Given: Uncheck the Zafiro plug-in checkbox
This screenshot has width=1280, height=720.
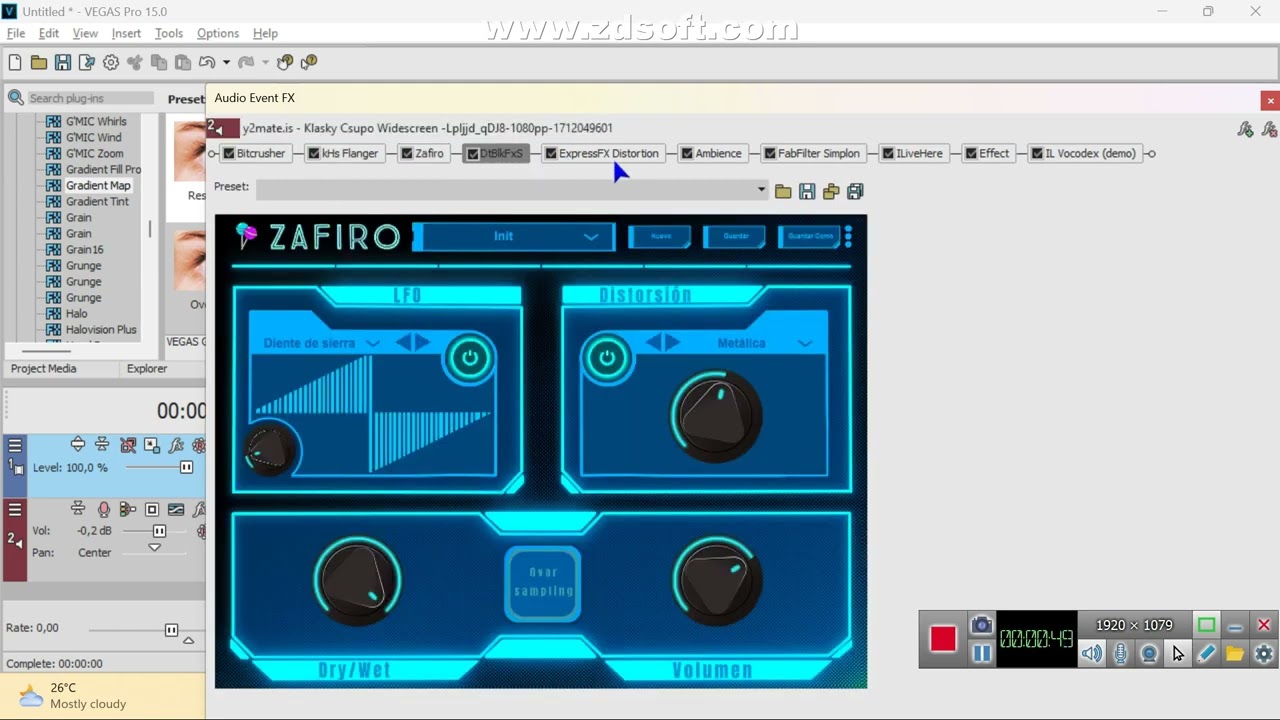Looking at the screenshot, I should (407, 154).
